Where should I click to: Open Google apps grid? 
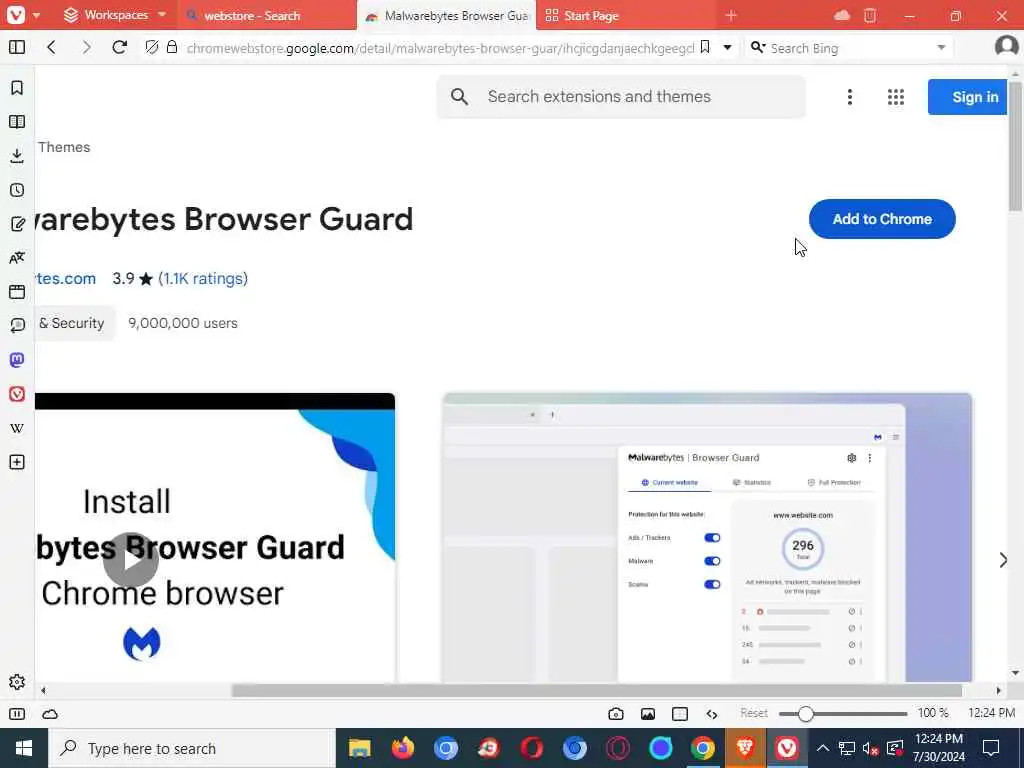coord(896,97)
